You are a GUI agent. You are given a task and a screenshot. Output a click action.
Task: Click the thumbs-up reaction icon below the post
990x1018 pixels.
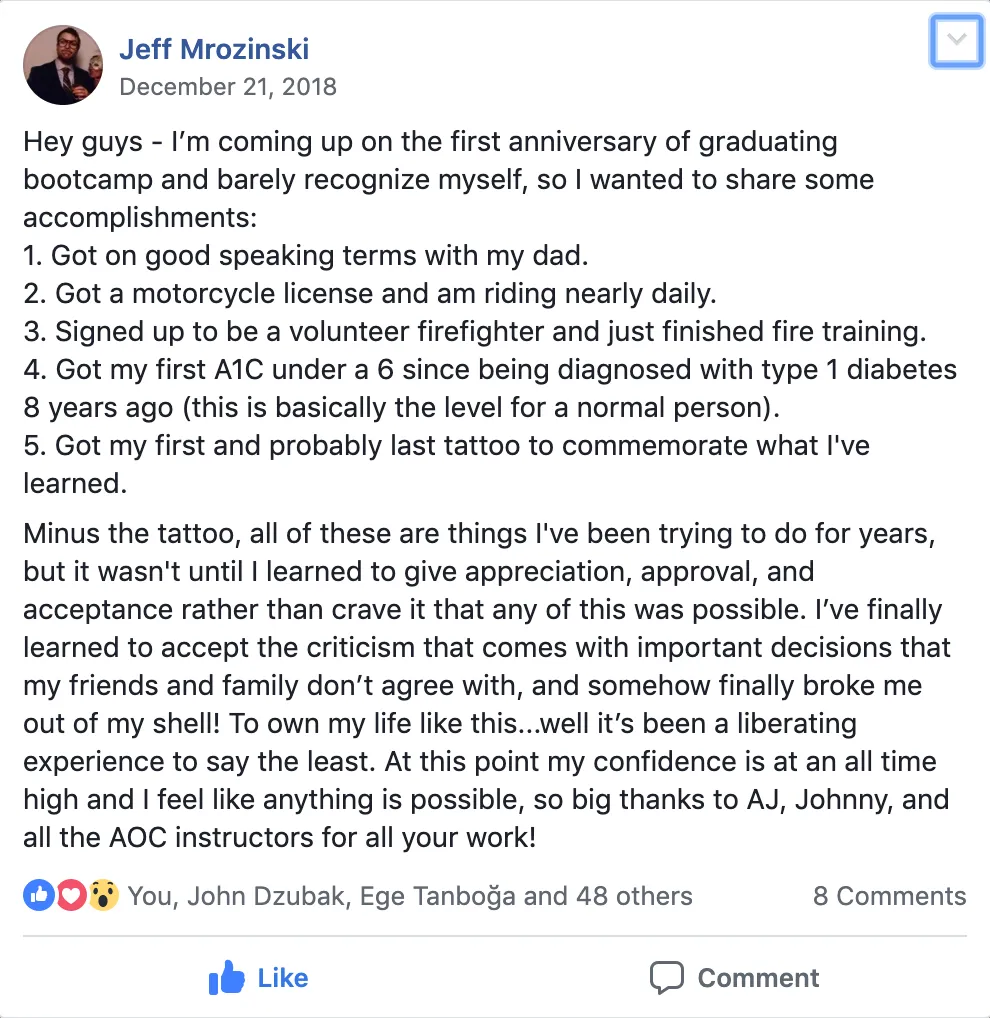[38, 894]
